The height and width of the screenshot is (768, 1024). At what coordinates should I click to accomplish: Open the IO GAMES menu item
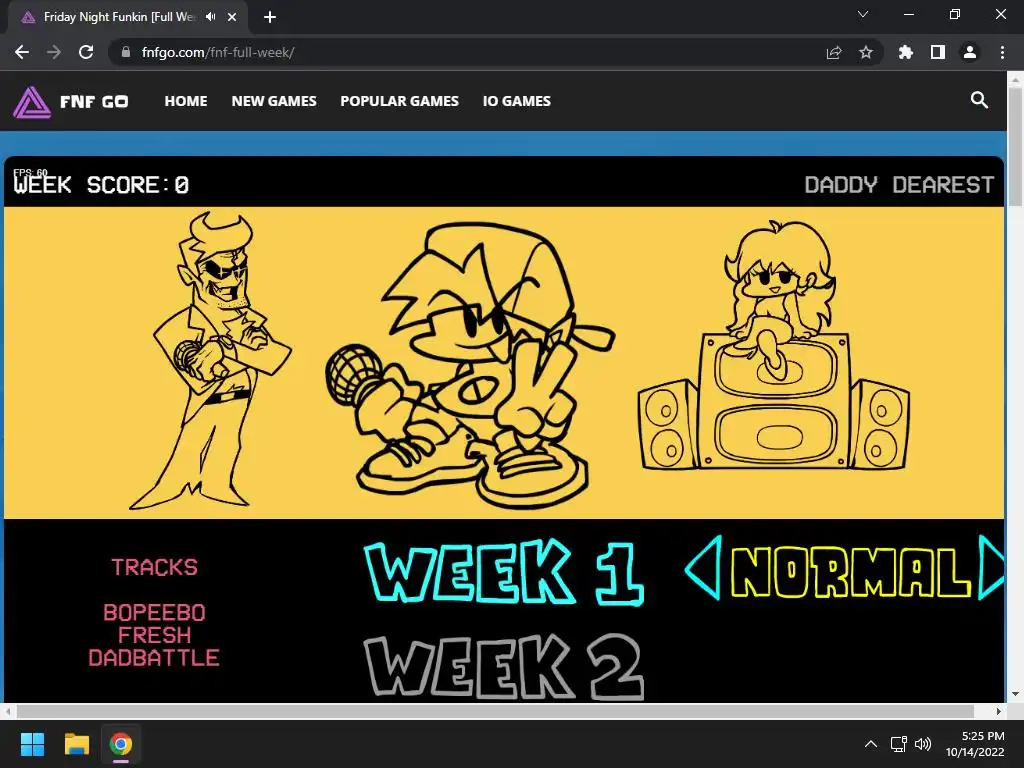(x=517, y=101)
